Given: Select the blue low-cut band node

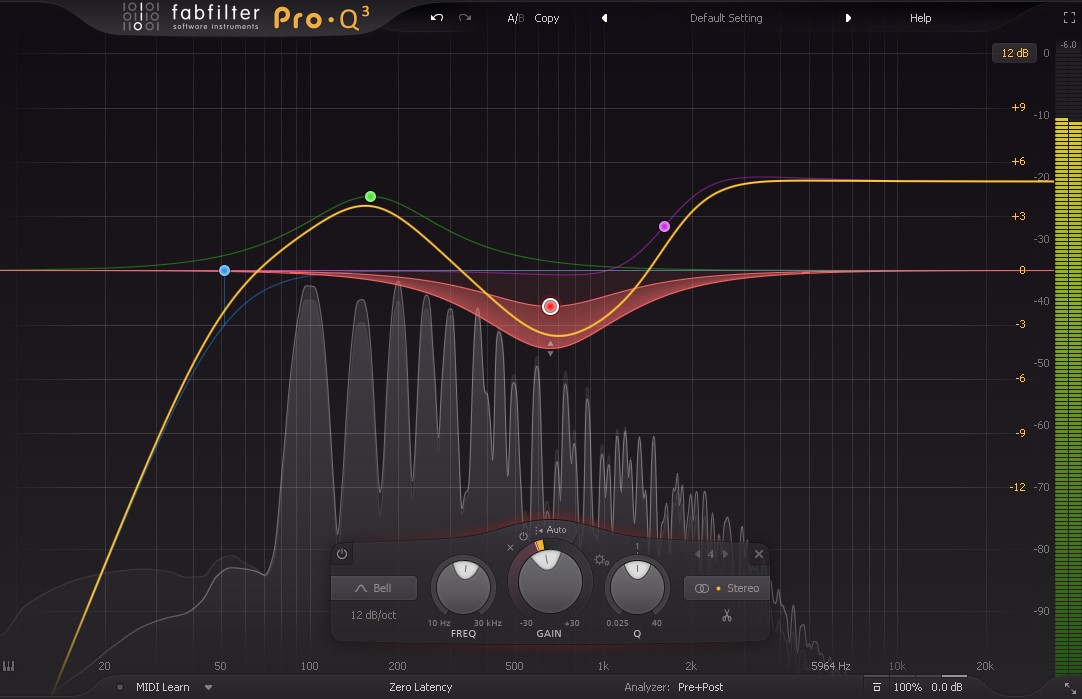Looking at the screenshot, I should pos(224,270).
